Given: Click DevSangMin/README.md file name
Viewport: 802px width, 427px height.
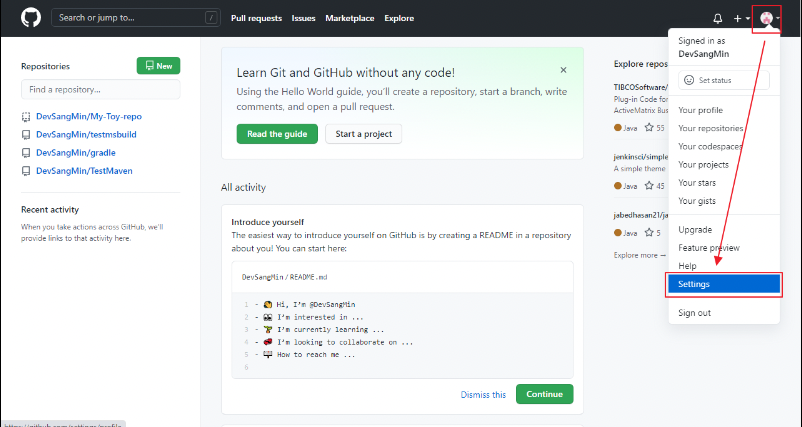Looking at the screenshot, I should (x=284, y=277).
